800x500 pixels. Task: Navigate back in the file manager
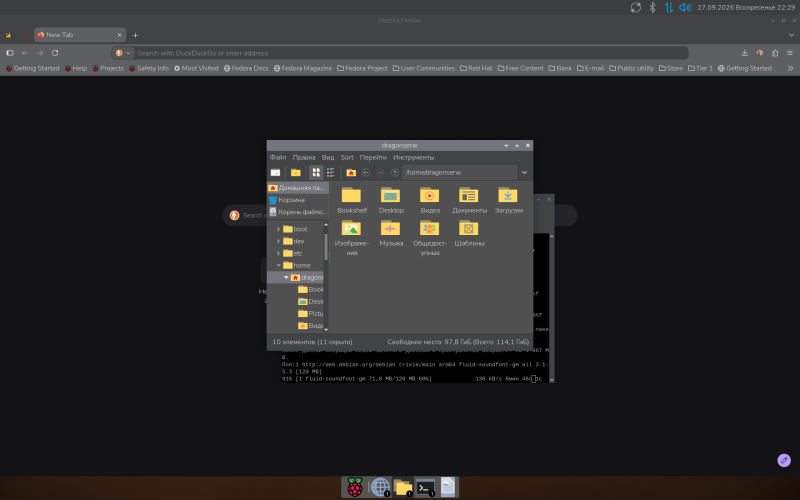coord(366,172)
